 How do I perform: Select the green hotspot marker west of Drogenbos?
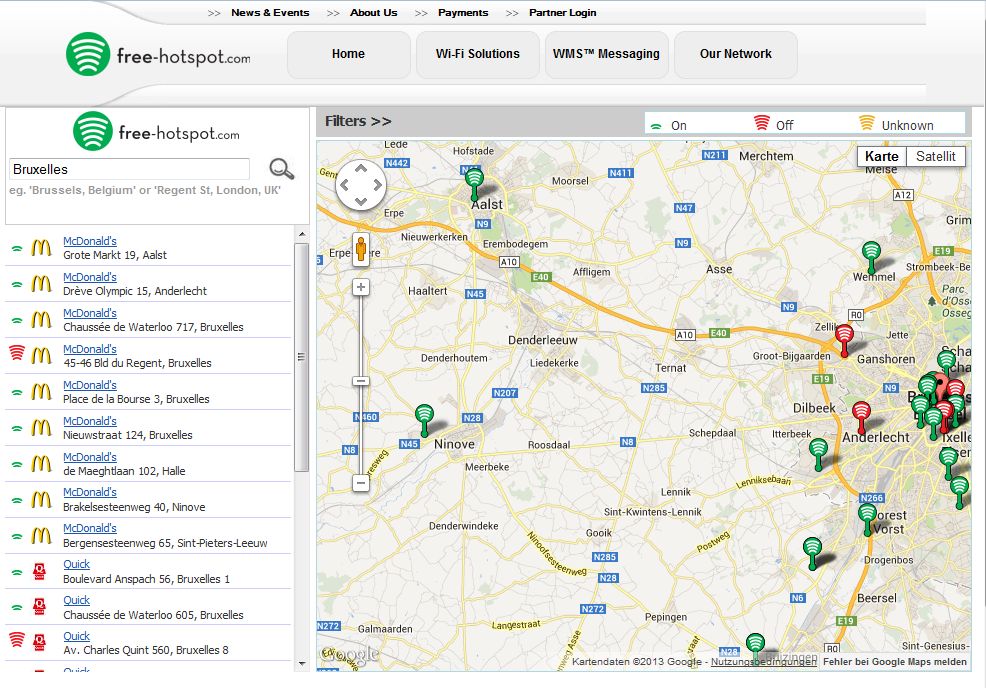pos(812,553)
